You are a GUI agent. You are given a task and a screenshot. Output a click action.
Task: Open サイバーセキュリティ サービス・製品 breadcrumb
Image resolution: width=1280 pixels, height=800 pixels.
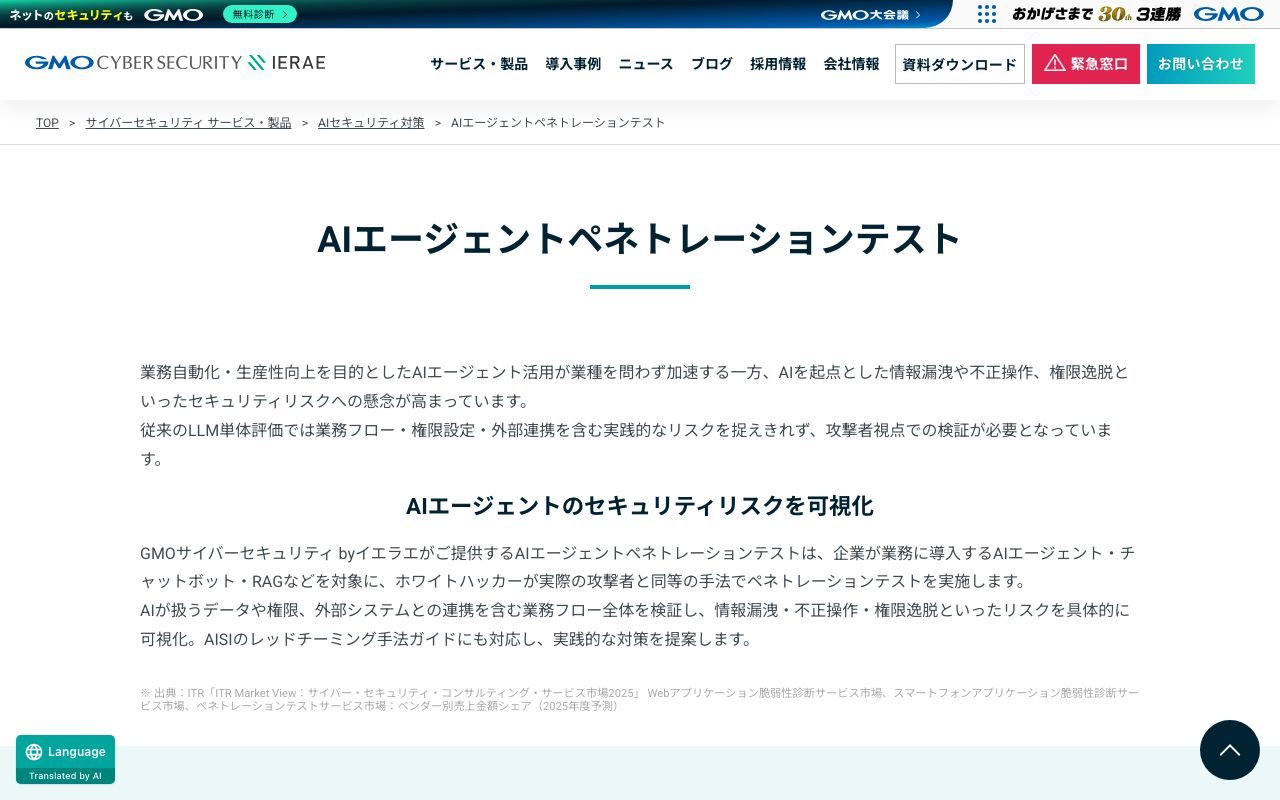click(188, 123)
